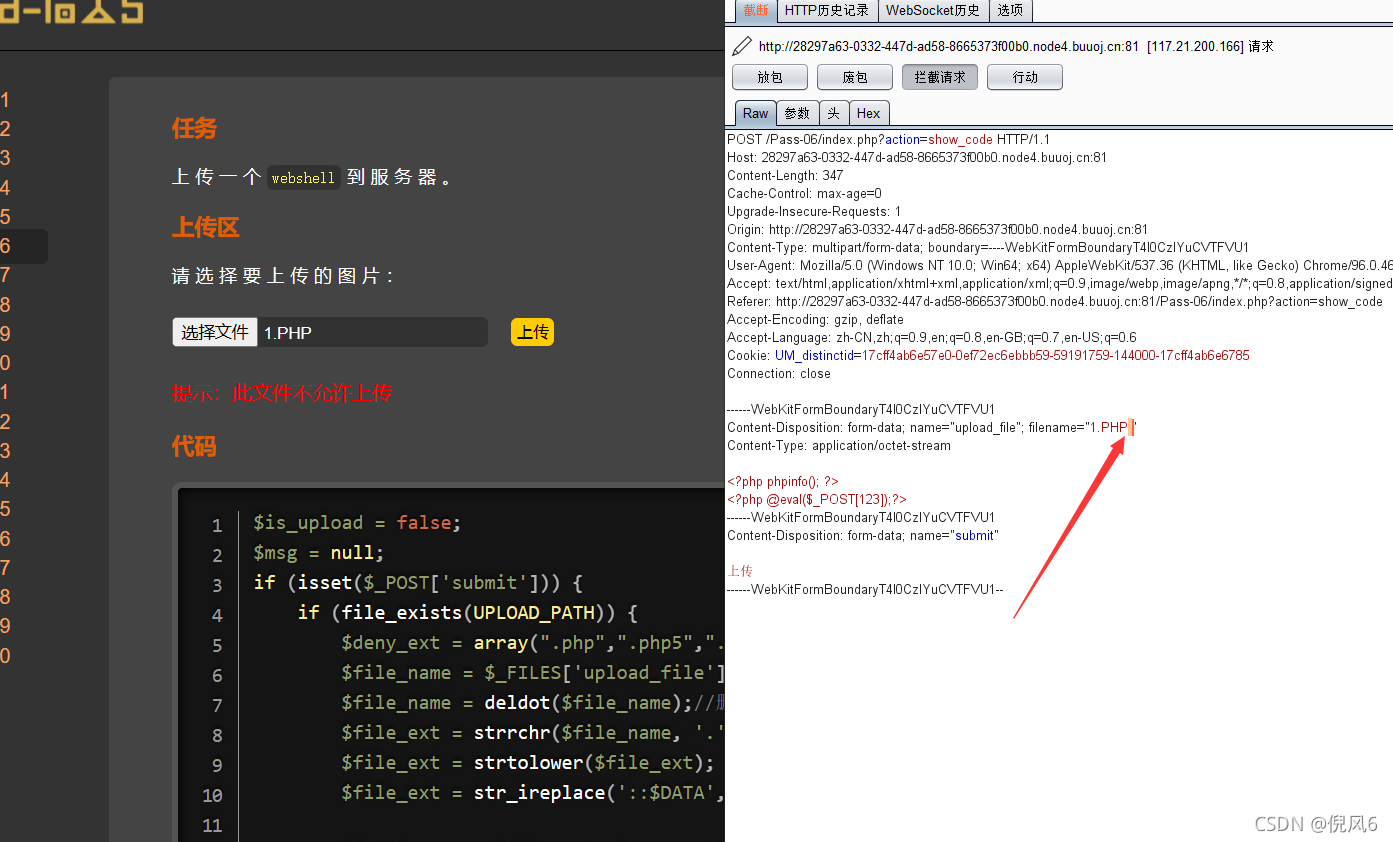This screenshot has height=842, width=1393.
Task: Click the 任务 heading
Action: pos(194,128)
